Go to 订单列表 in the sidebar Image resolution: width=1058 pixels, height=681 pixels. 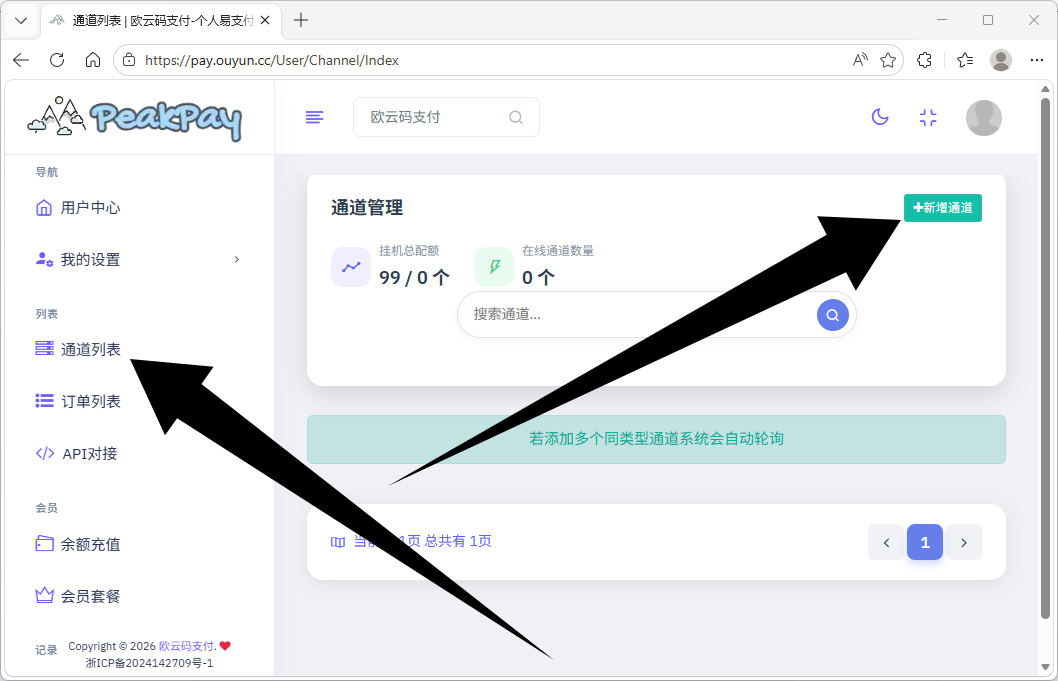(90, 402)
